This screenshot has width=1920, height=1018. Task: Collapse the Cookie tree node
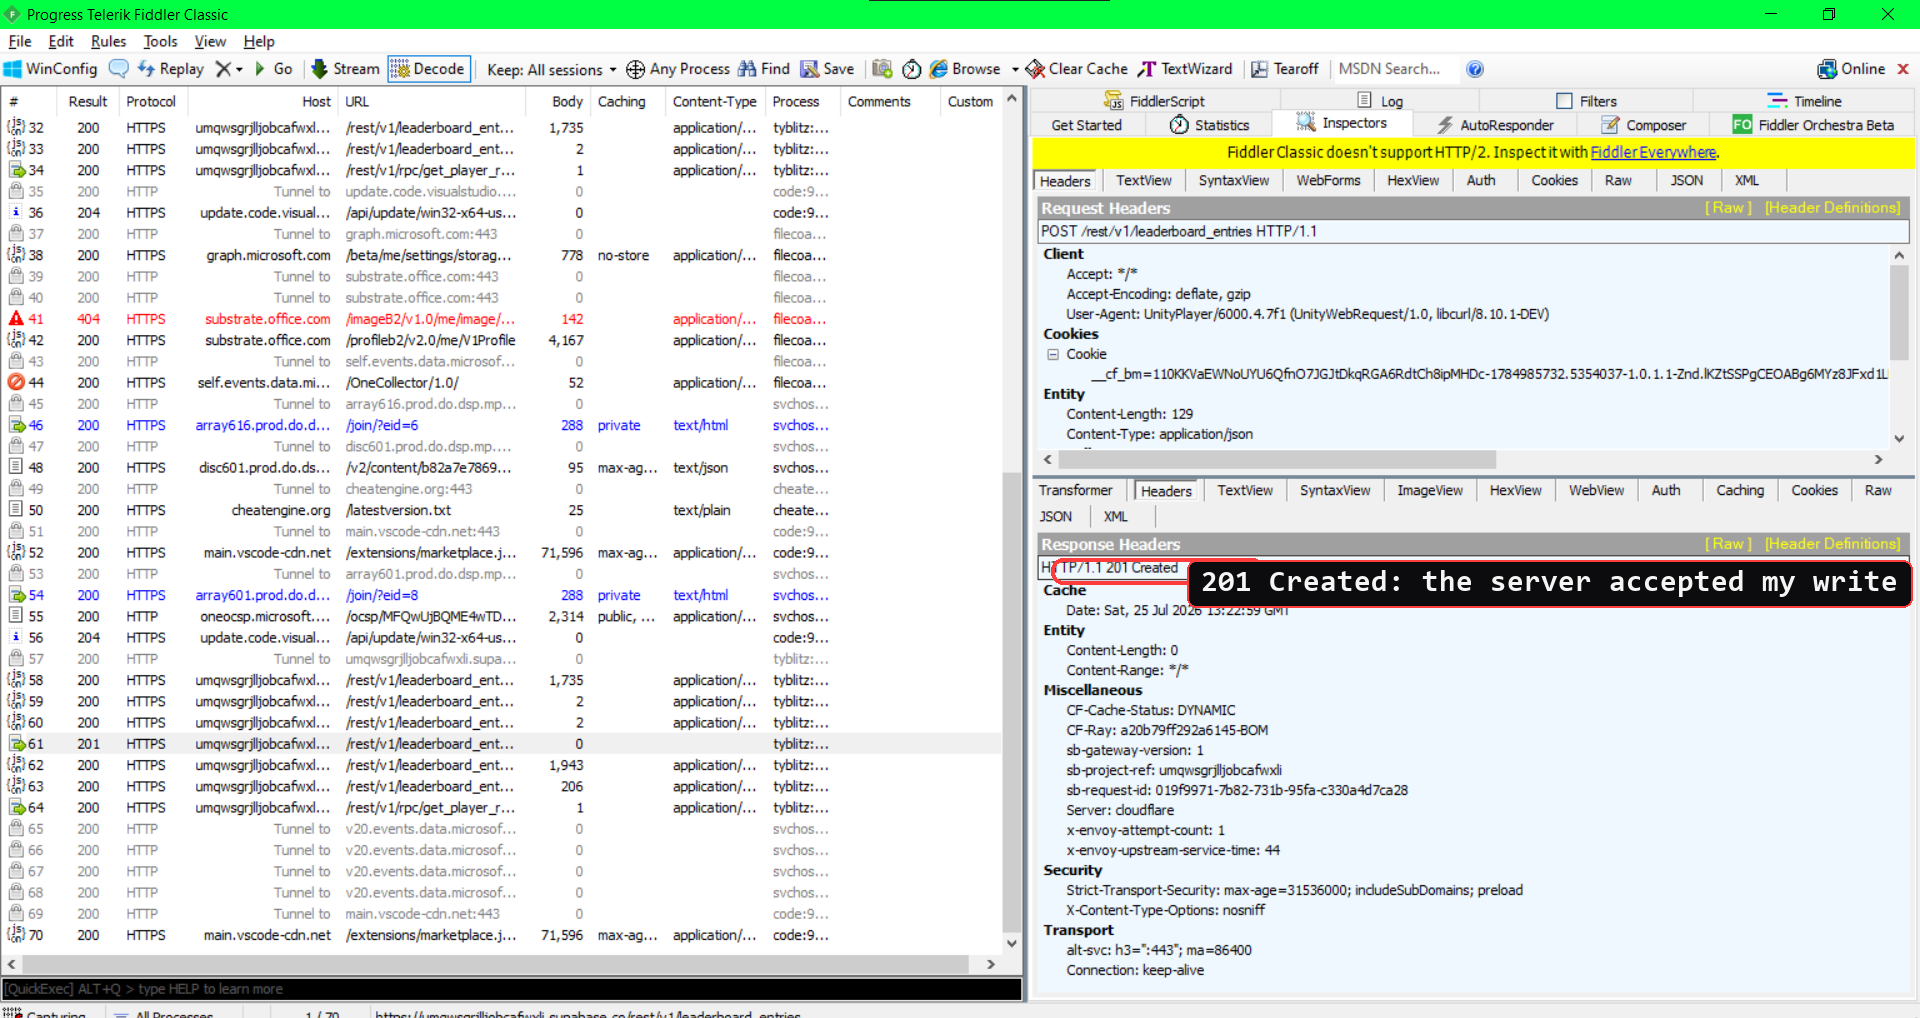click(x=1052, y=354)
